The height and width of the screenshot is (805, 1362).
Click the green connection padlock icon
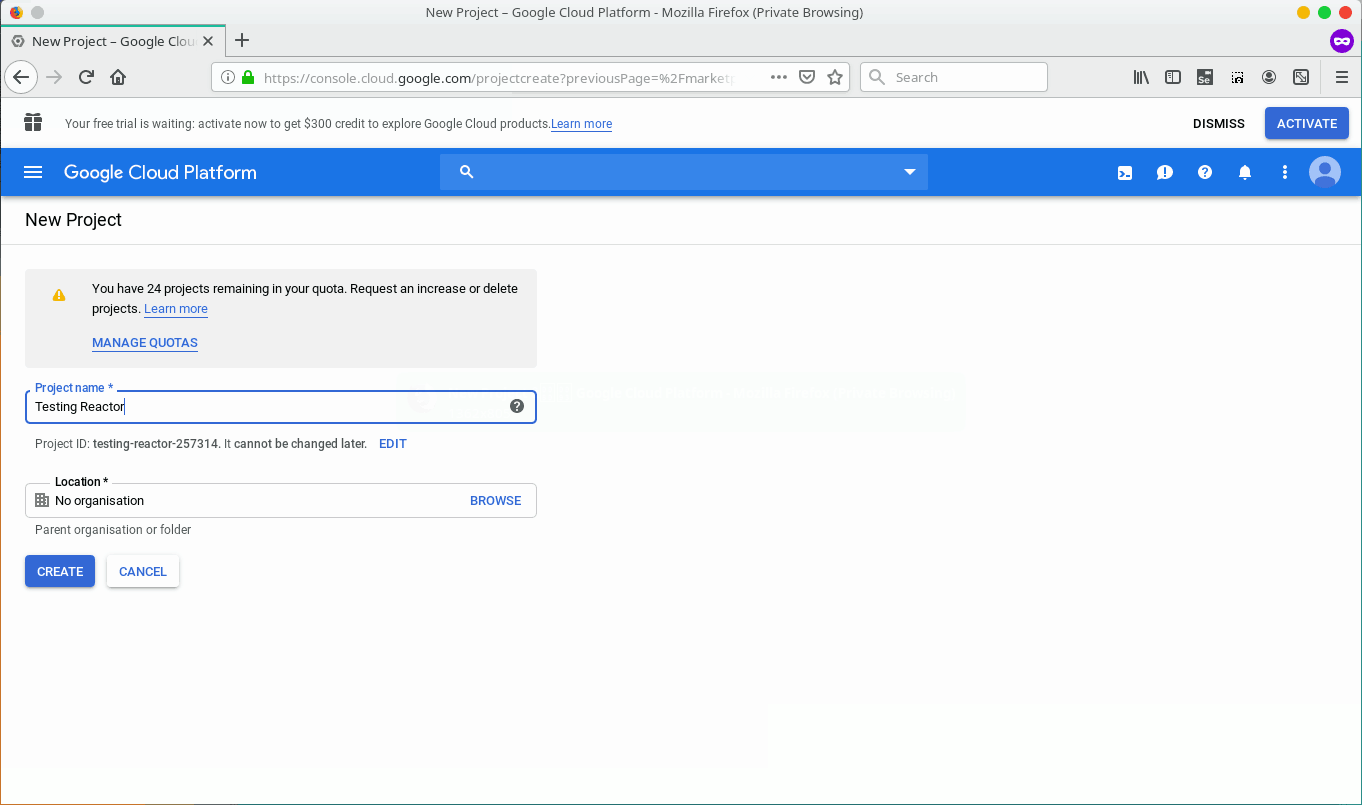tap(248, 77)
